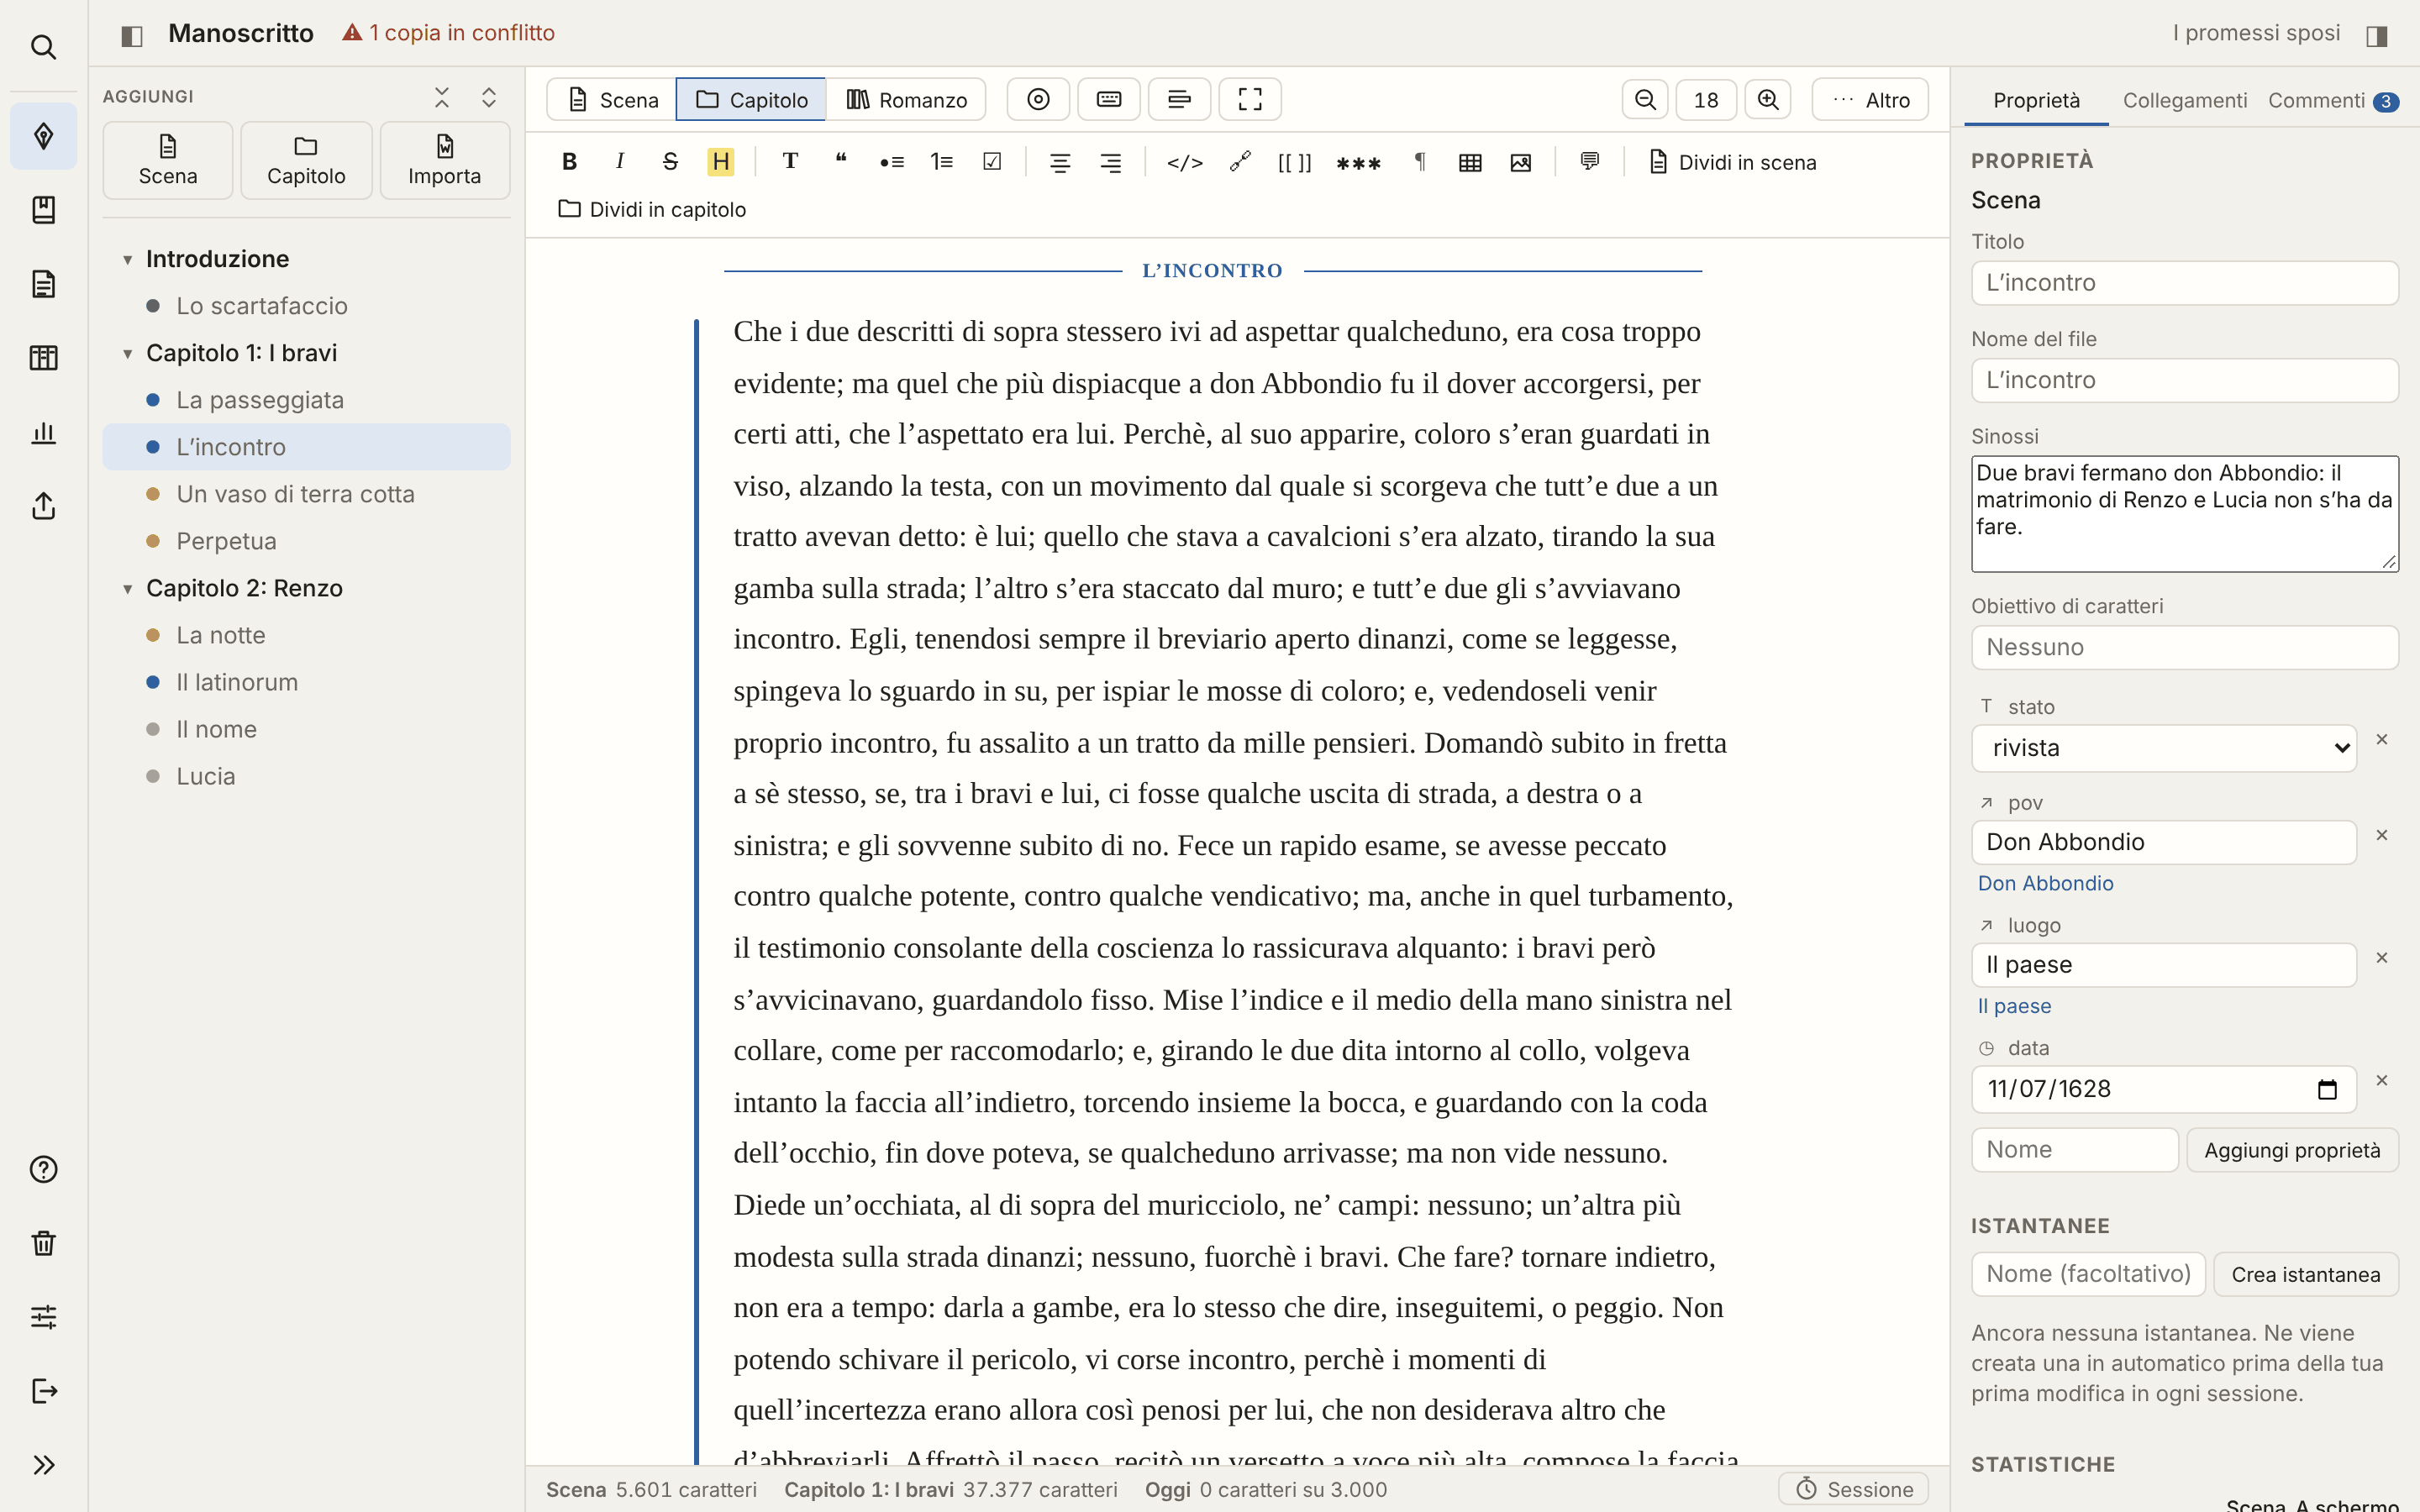The width and height of the screenshot is (2420, 1512).
Task: Switch to Romanzo view
Action: coord(906,100)
